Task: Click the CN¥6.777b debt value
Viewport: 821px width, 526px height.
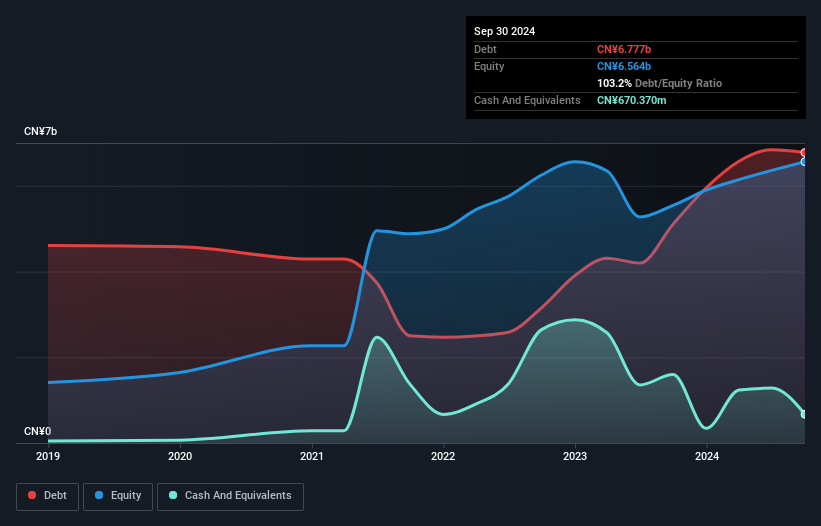Action: pyautogui.click(x=624, y=49)
